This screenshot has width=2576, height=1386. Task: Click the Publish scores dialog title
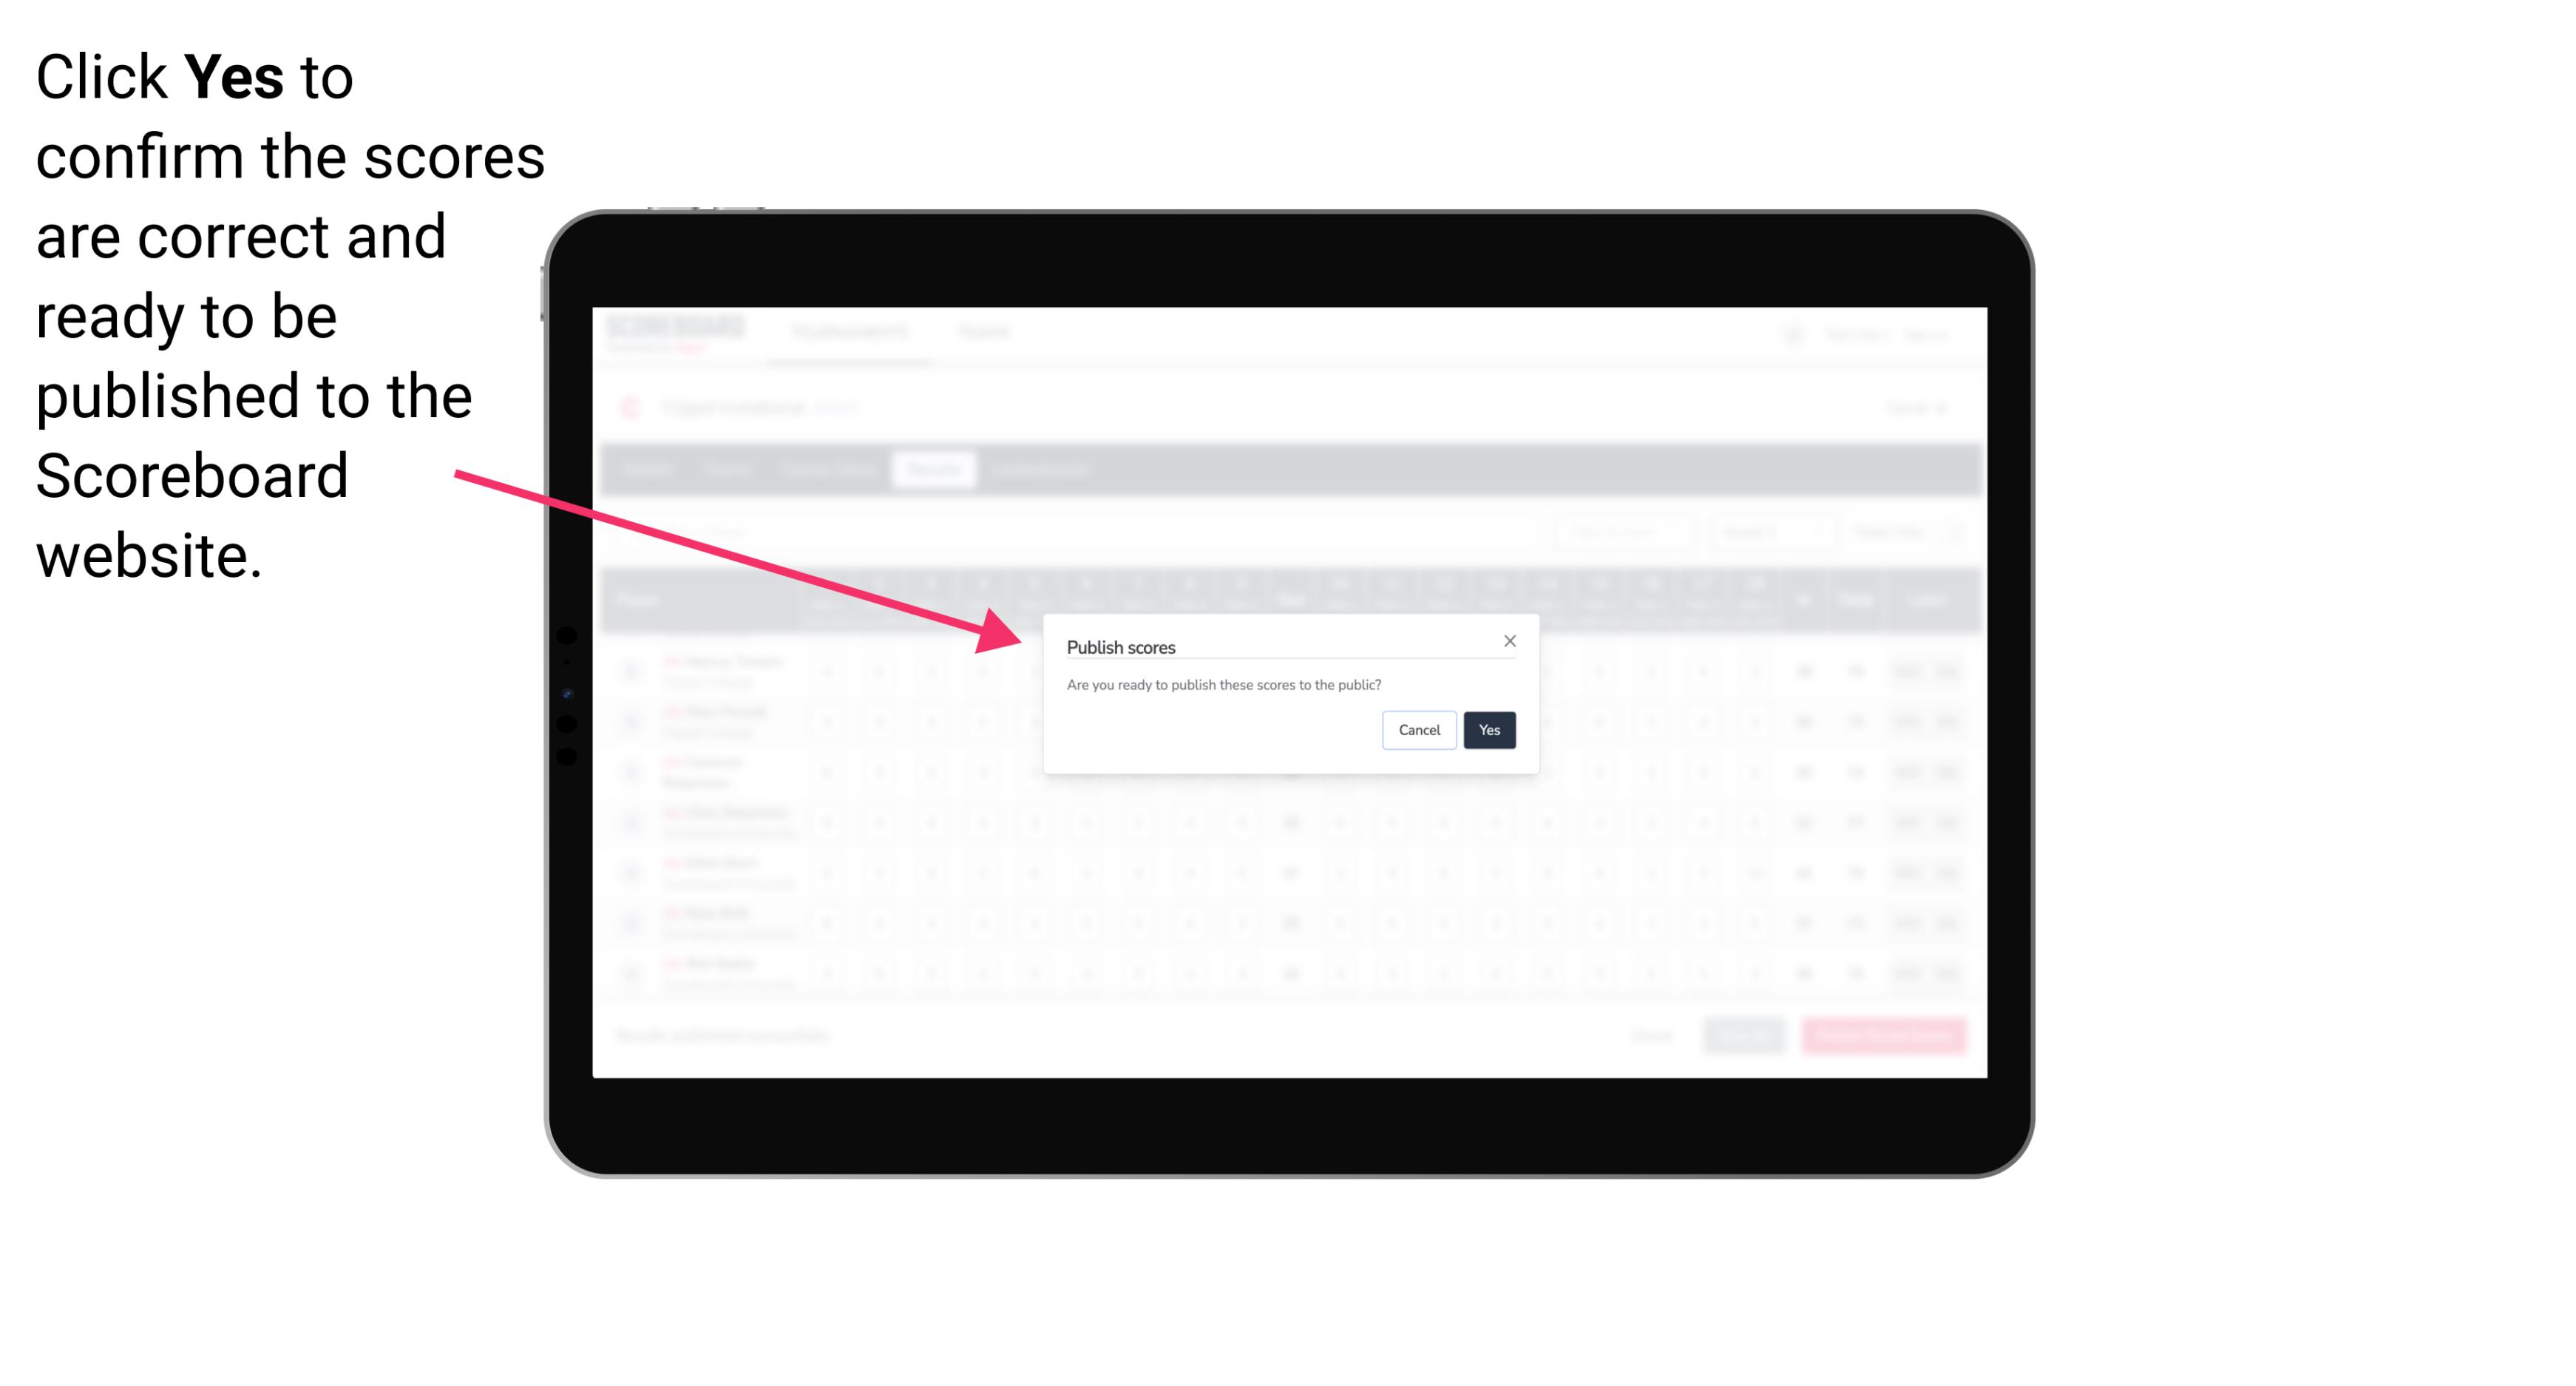click(x=1121, y=643)
